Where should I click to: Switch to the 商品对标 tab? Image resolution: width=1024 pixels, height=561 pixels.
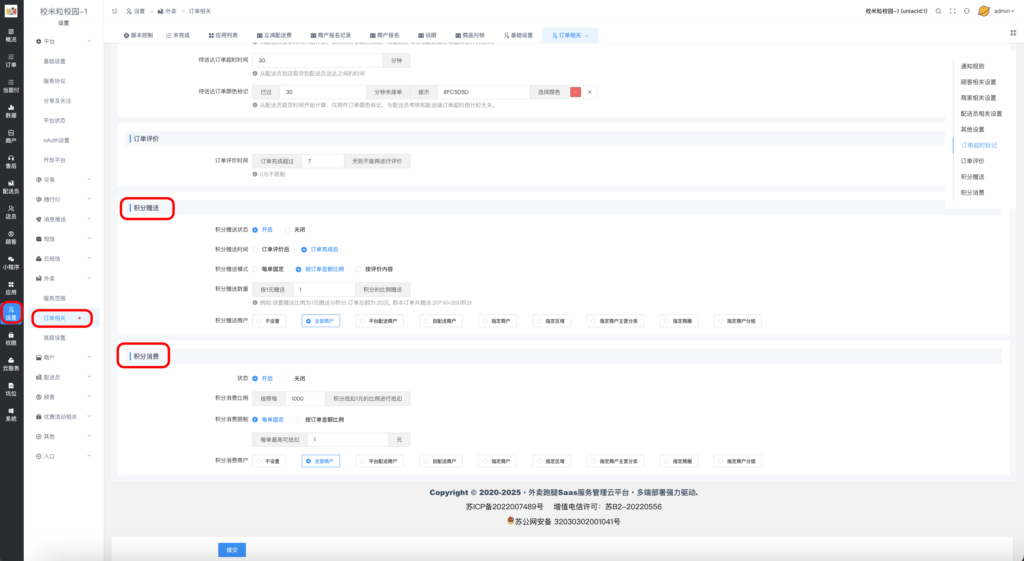[x=470, y=35]
